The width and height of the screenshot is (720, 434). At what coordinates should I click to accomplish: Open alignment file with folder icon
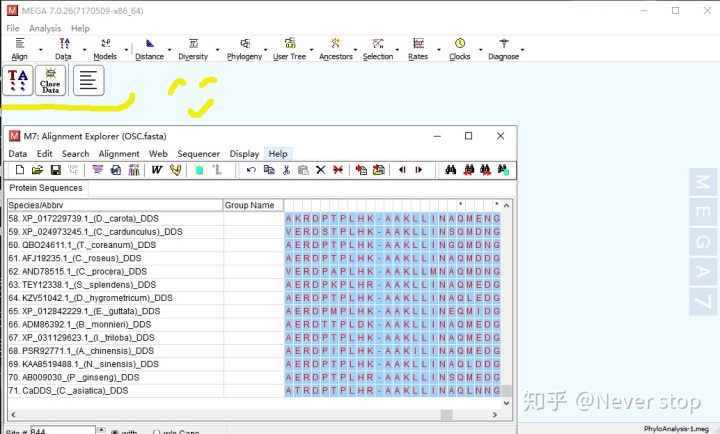37,170
